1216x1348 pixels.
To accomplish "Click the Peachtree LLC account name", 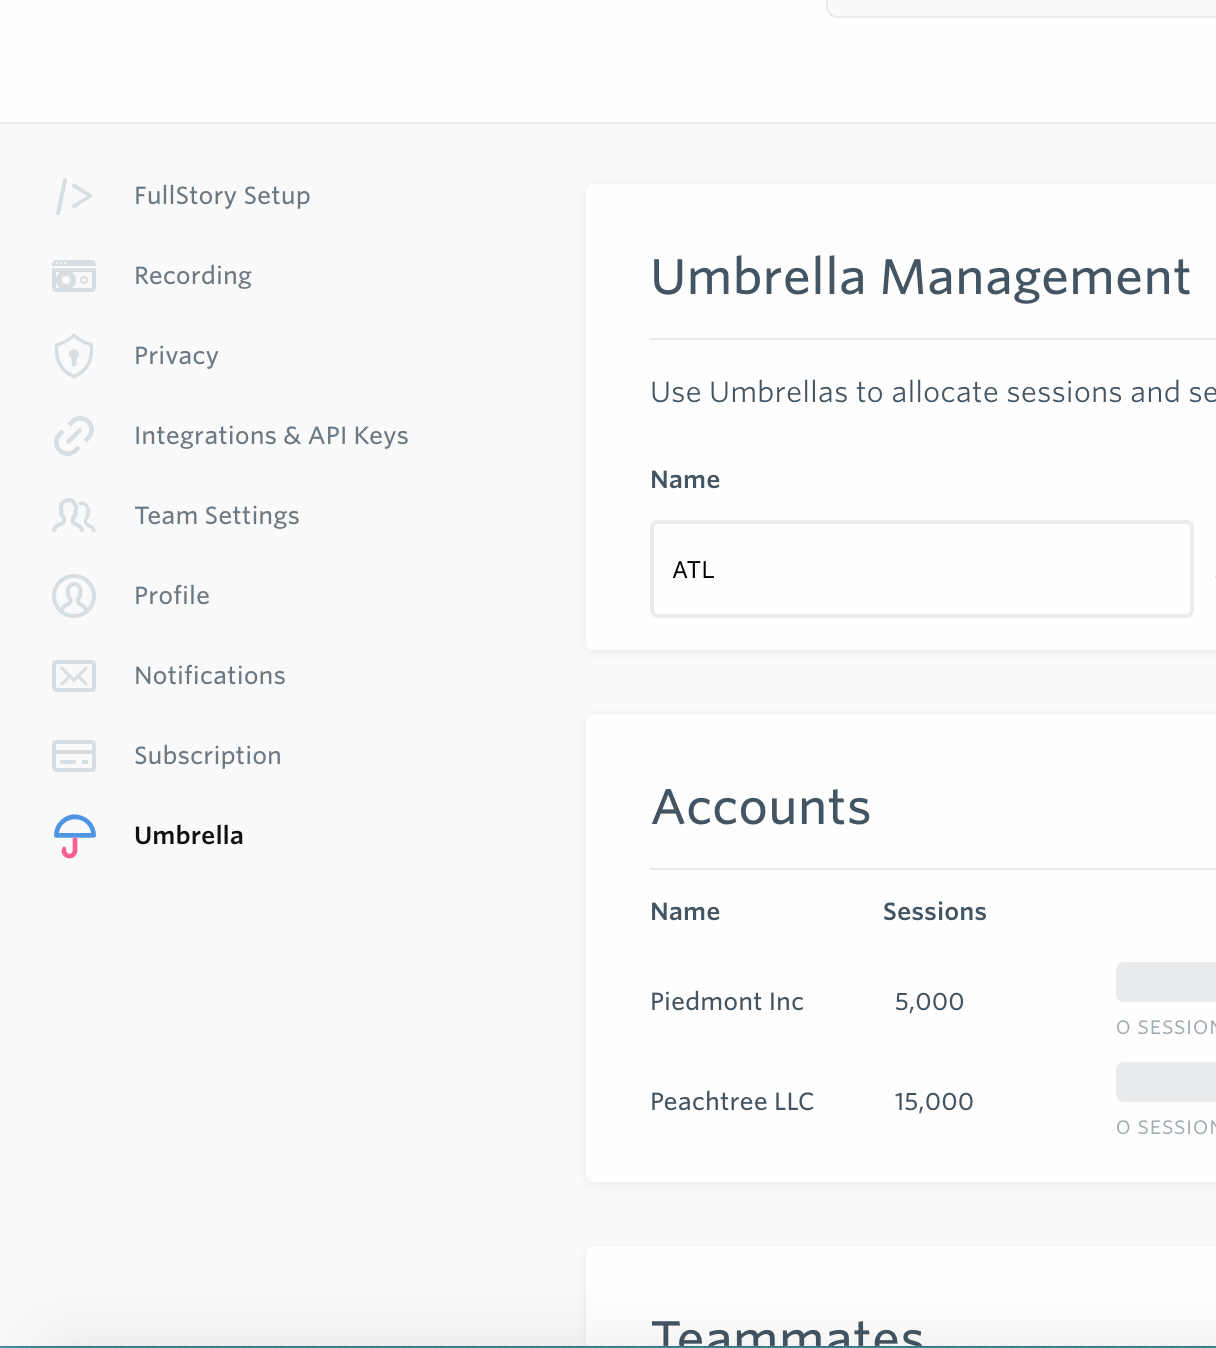I will (x=732, y=1101).
